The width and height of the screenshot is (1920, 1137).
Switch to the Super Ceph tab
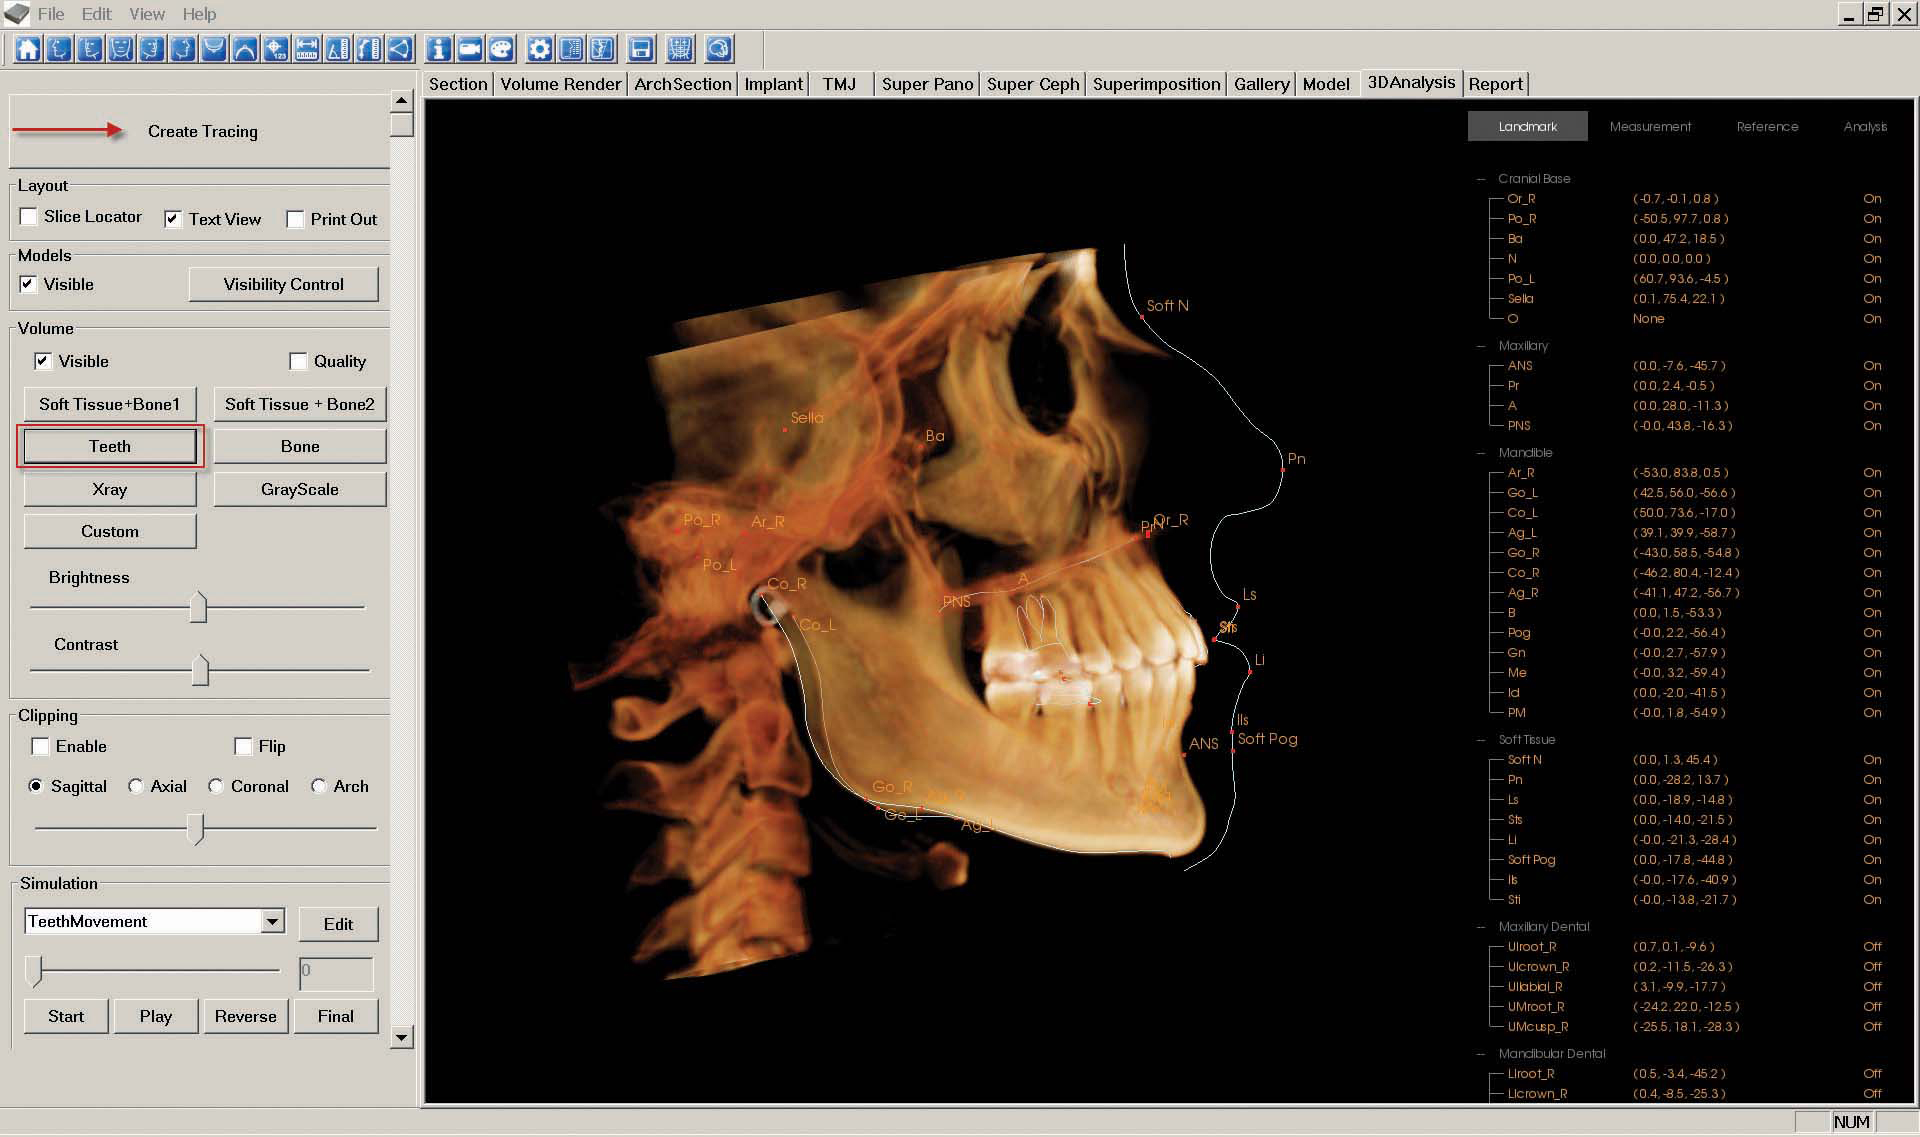pos(1033,84)
